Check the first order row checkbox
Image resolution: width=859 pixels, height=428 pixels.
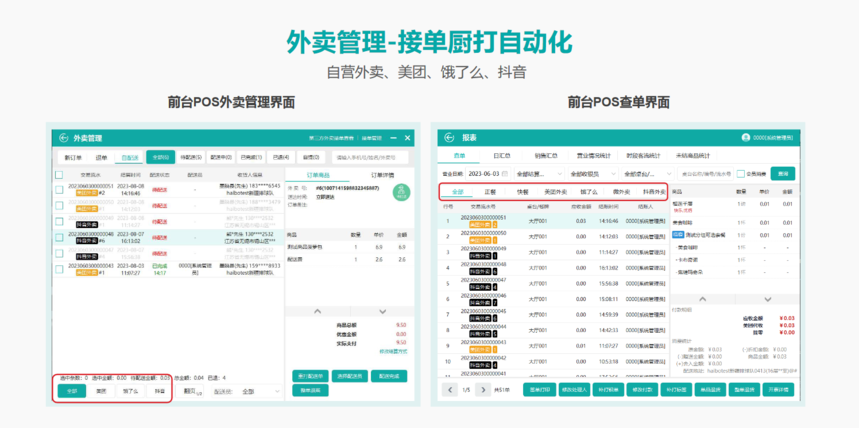[x=59, y=190]
